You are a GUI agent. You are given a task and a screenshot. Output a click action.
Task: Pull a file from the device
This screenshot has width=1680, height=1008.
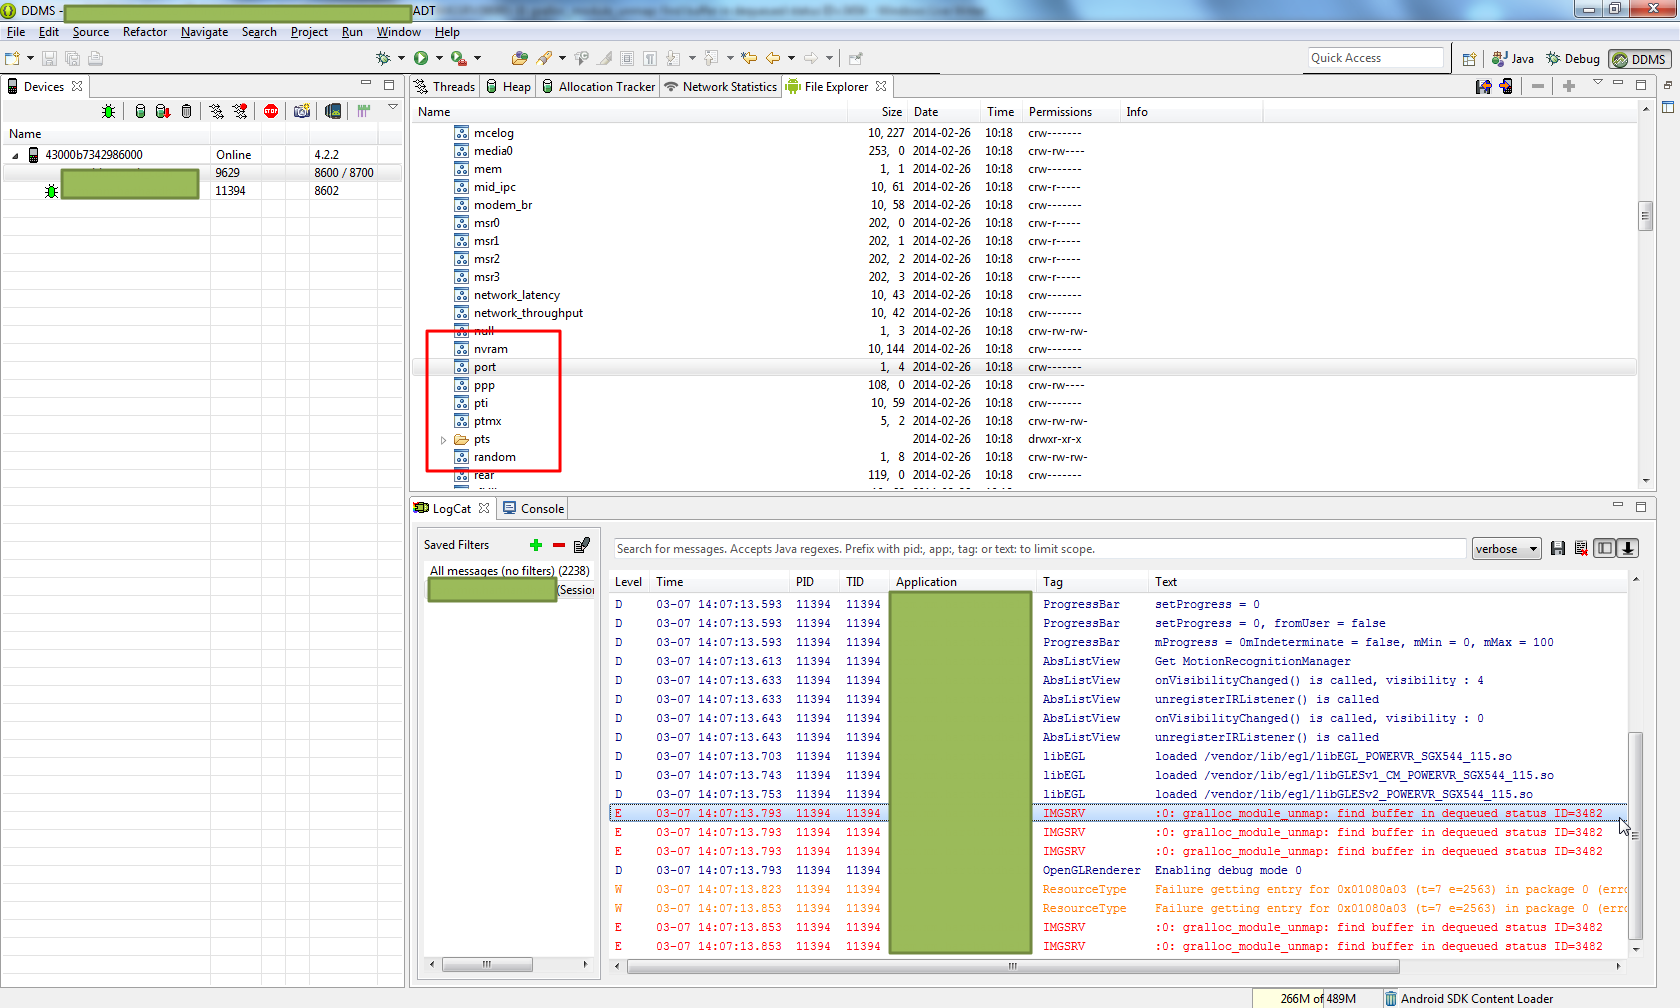coord(1484,87)
